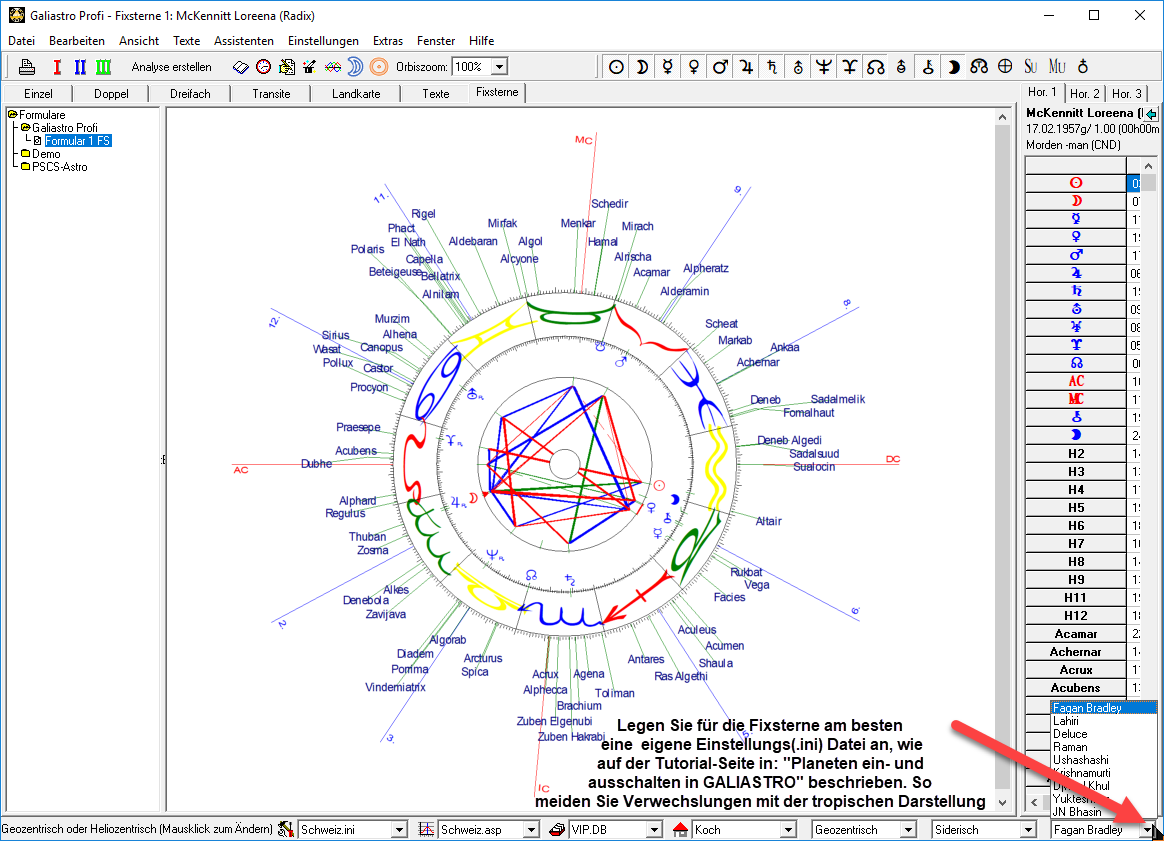
Task: Select the green triple chart III icon
Action: tap(103, 67)
